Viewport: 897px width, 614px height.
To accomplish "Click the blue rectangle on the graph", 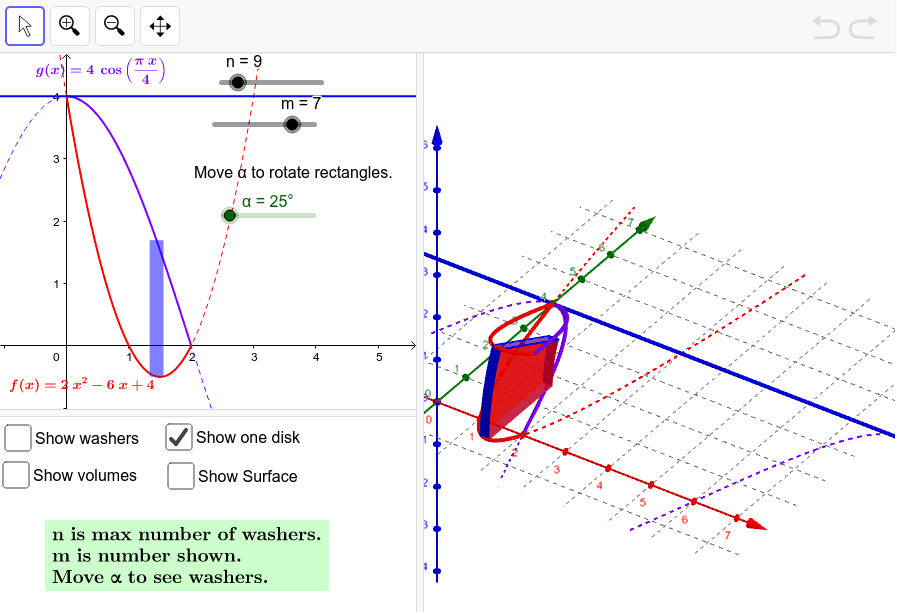I will click(x=156, y=290).
